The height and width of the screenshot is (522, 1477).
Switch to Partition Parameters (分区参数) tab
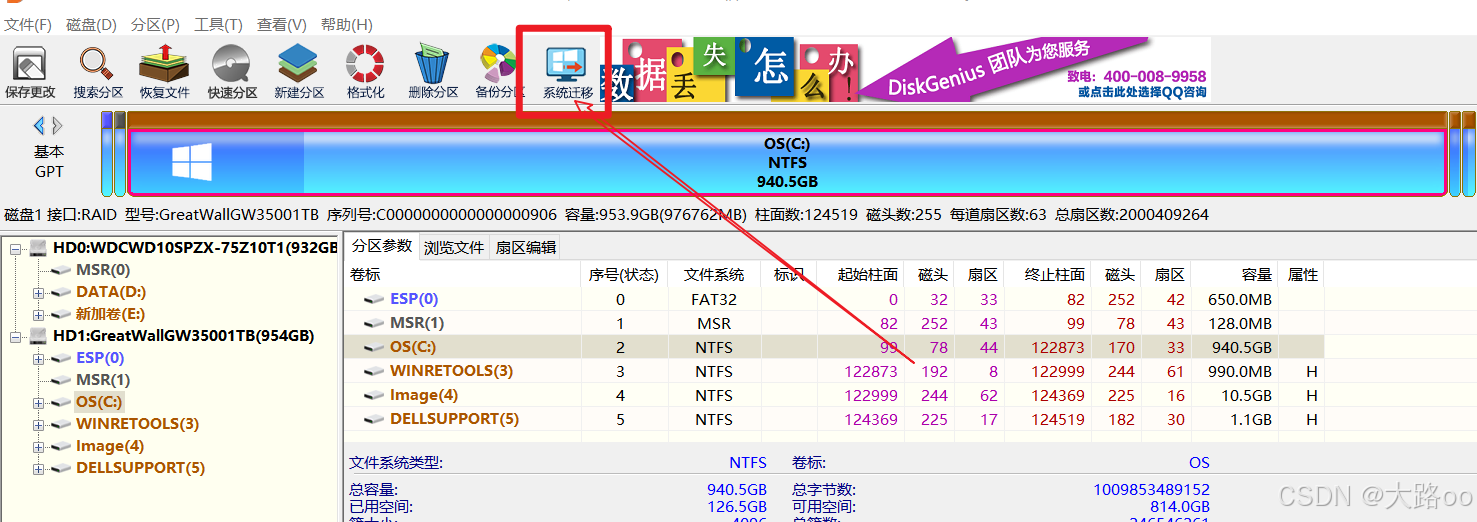(x=382, y=246)
